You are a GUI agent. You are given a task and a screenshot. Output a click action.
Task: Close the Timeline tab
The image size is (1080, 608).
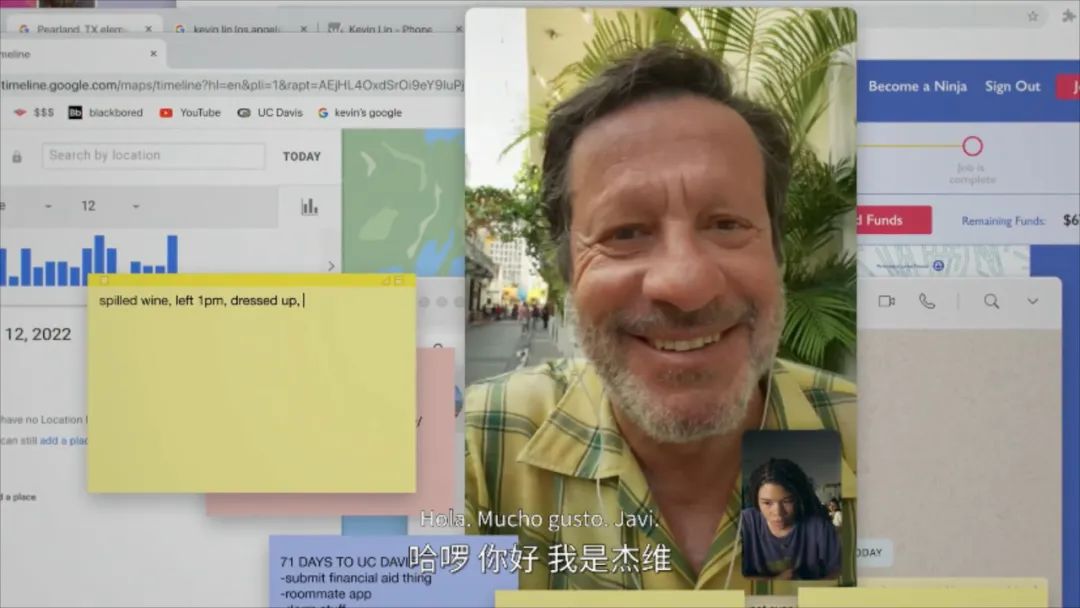coord(153,53)
